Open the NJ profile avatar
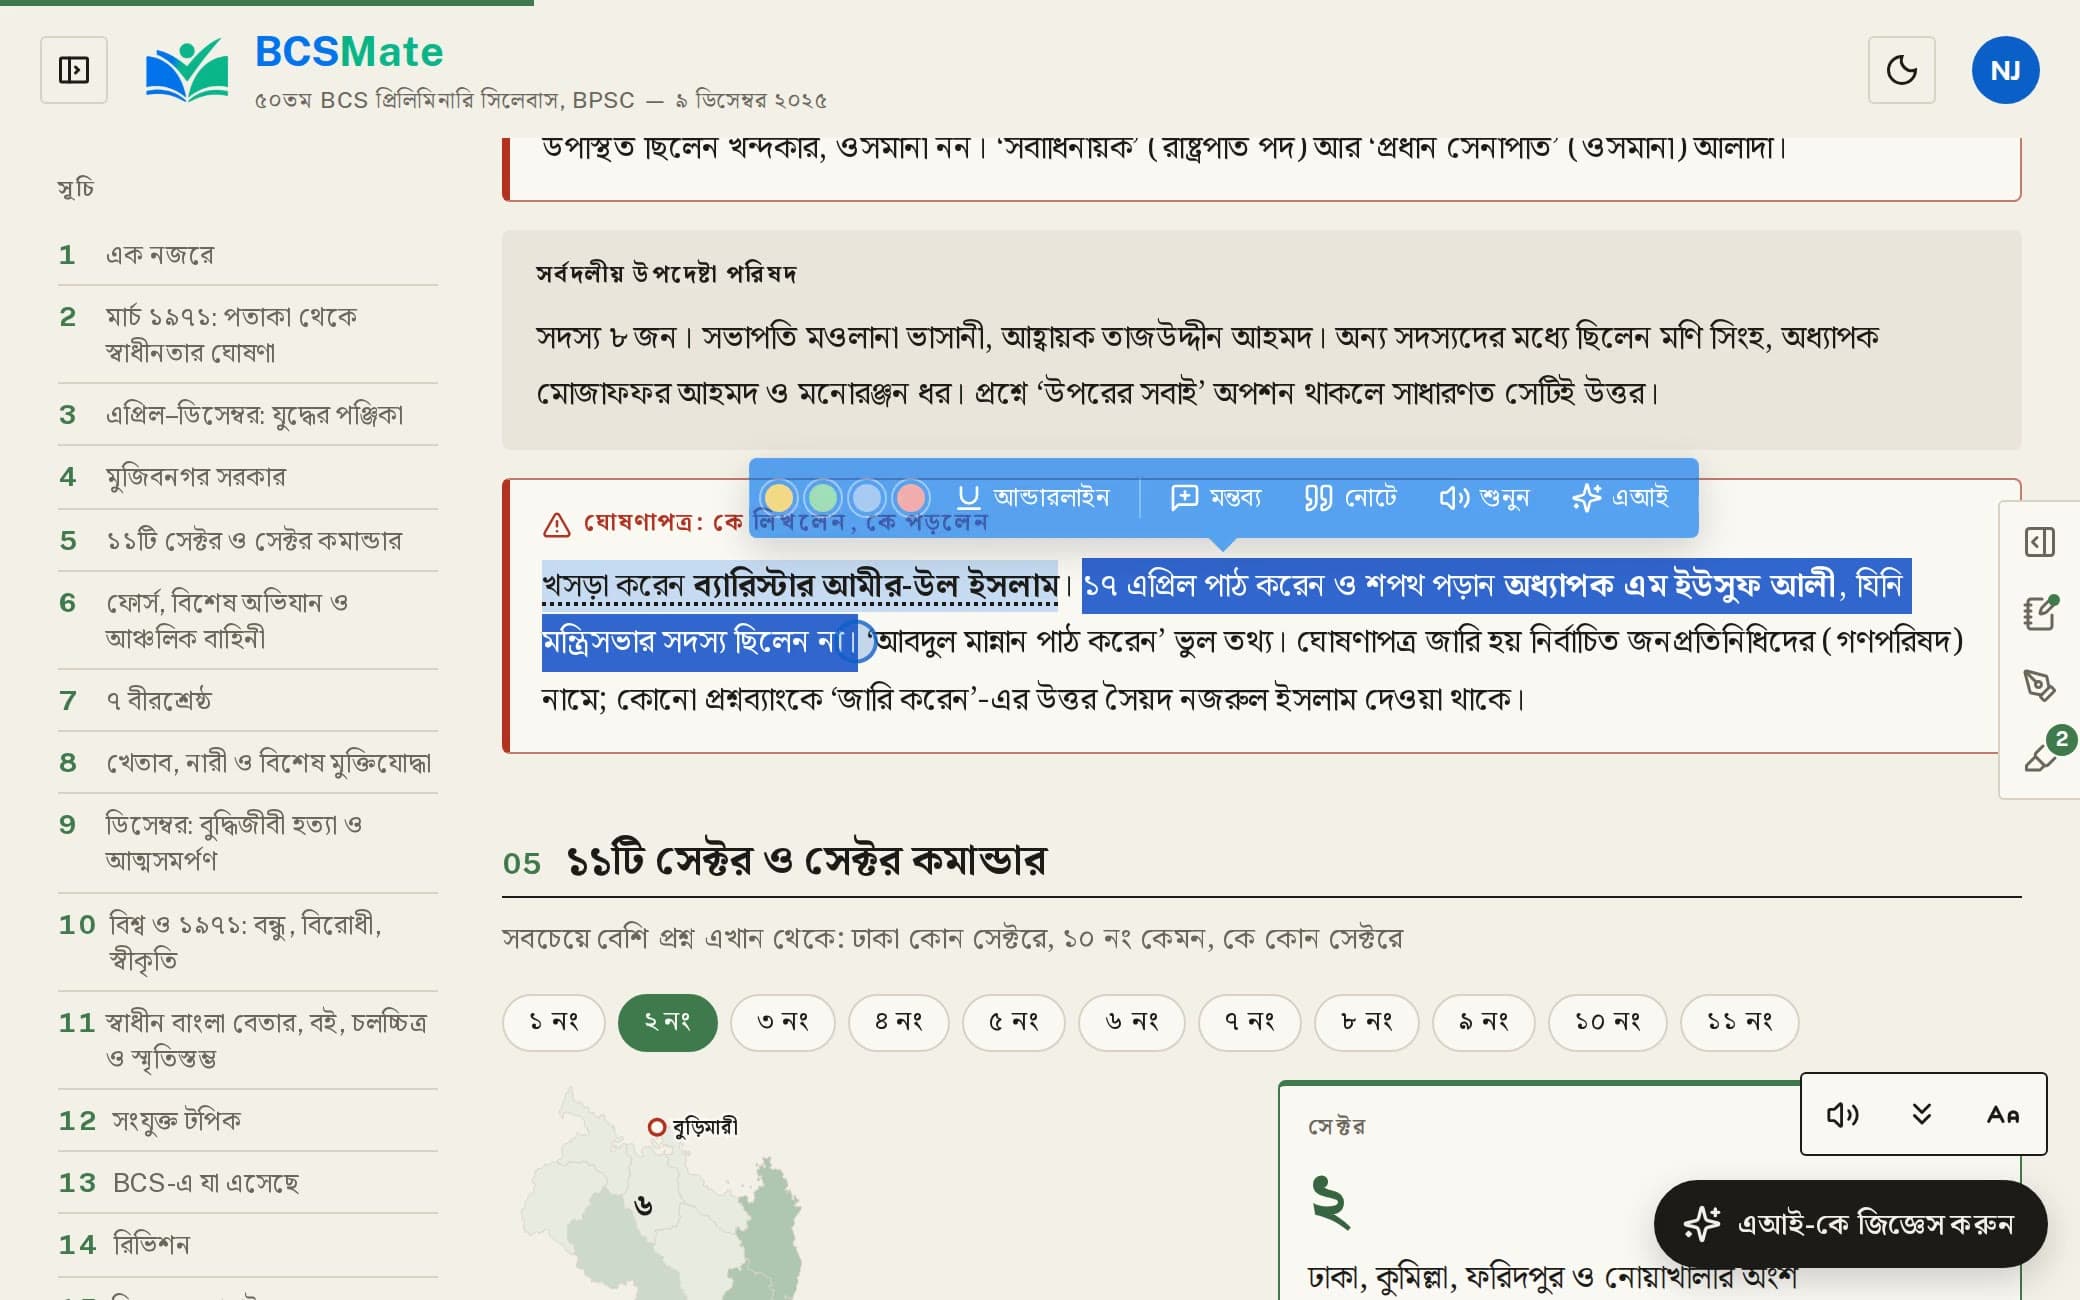 [x=2005, y=70]
